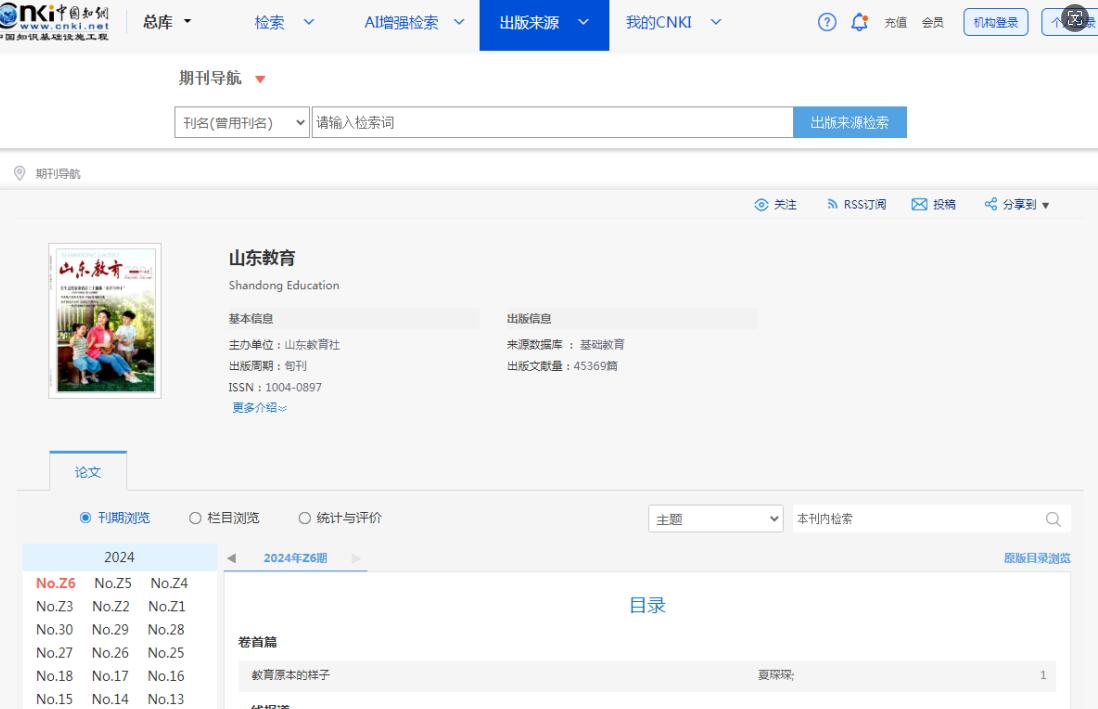Select issue No.18
This screenshot has width=1098, height=709.
coord(55,675)
